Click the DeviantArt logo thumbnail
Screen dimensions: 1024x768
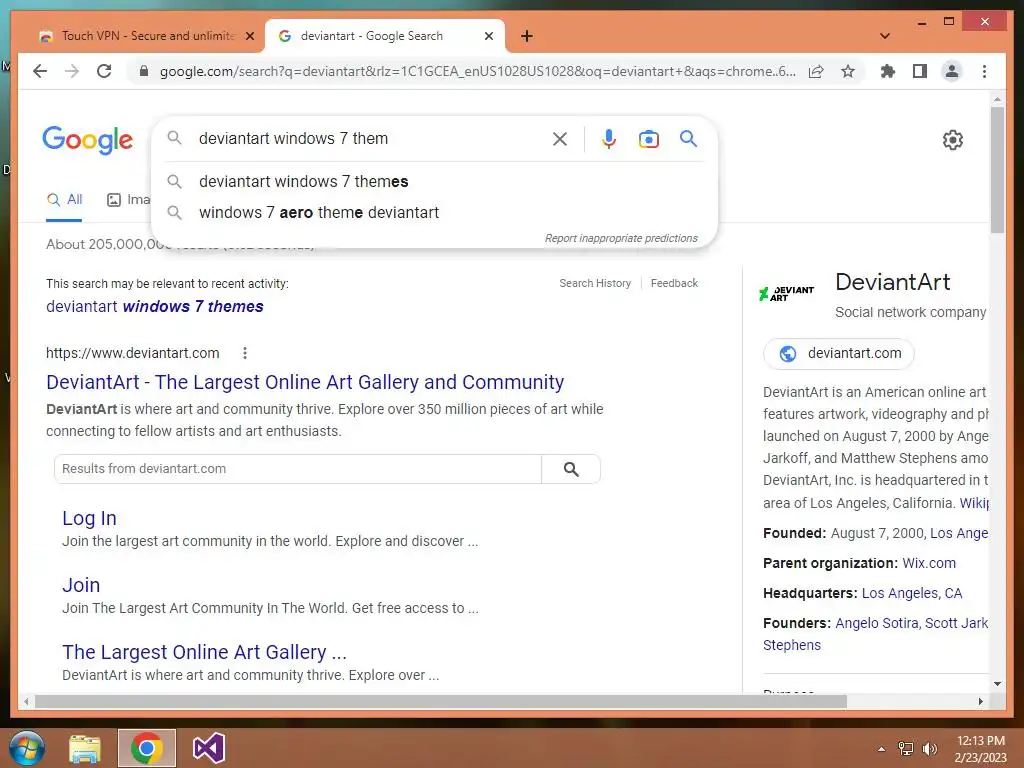786,293
